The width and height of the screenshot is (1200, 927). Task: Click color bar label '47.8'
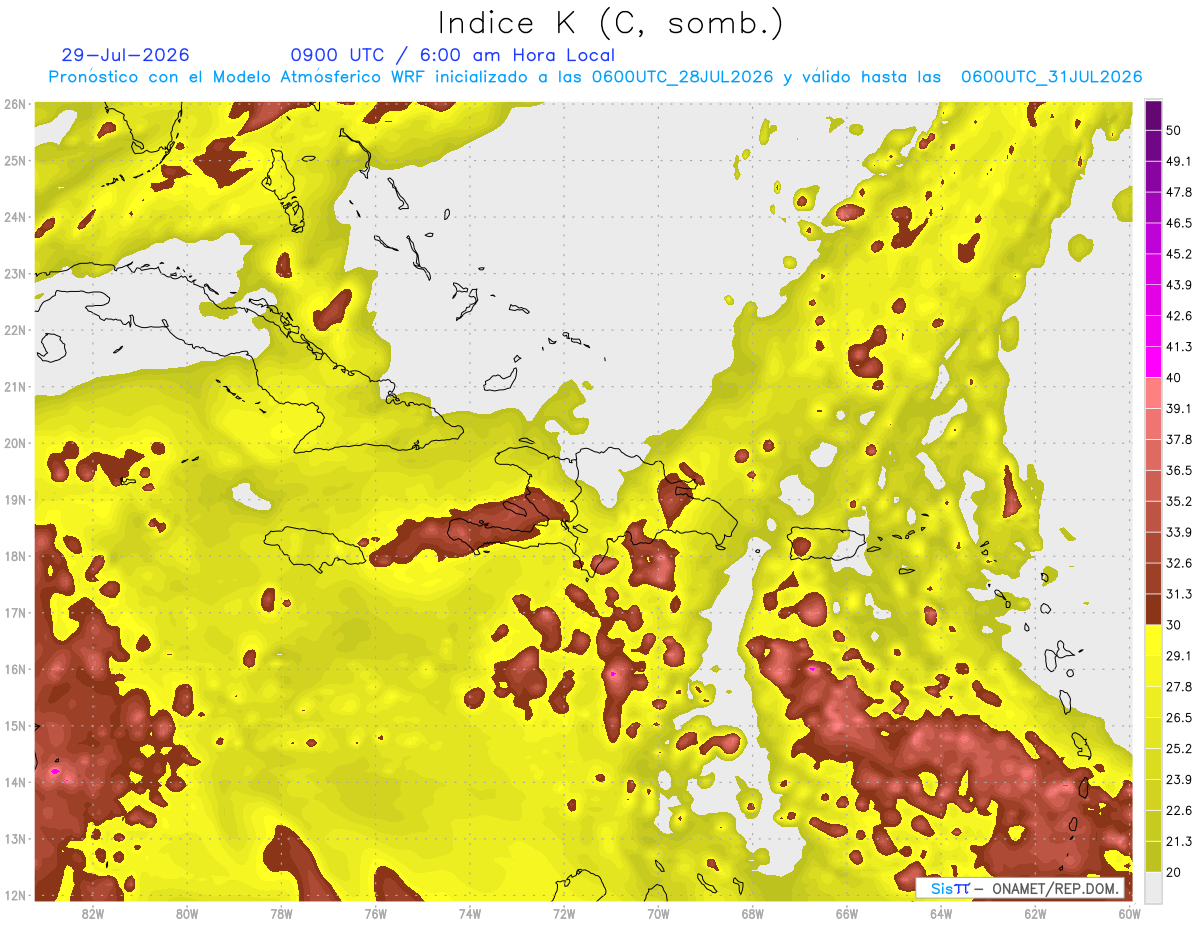[1178, 192]
